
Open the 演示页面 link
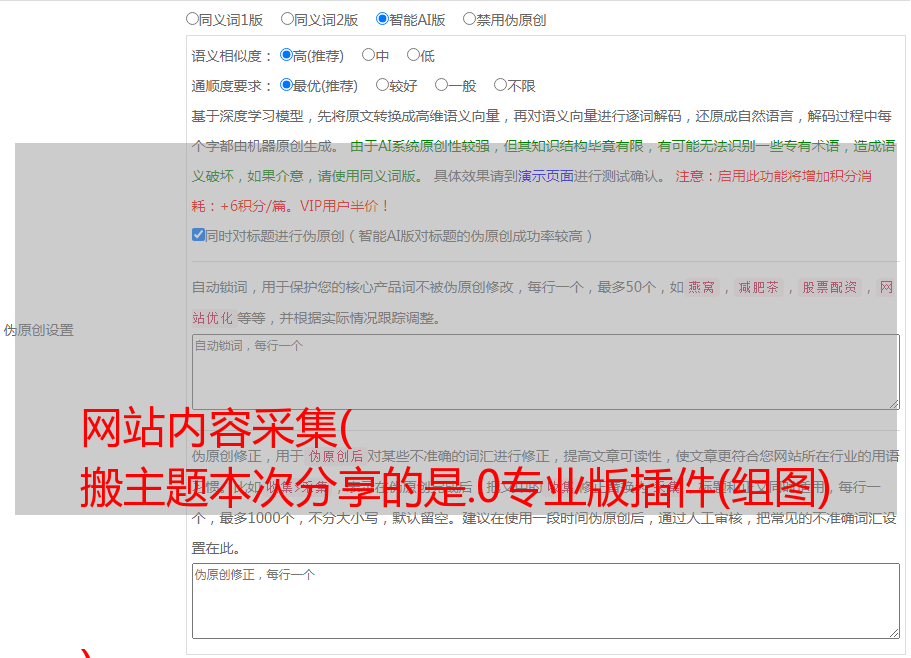point(546,176)
